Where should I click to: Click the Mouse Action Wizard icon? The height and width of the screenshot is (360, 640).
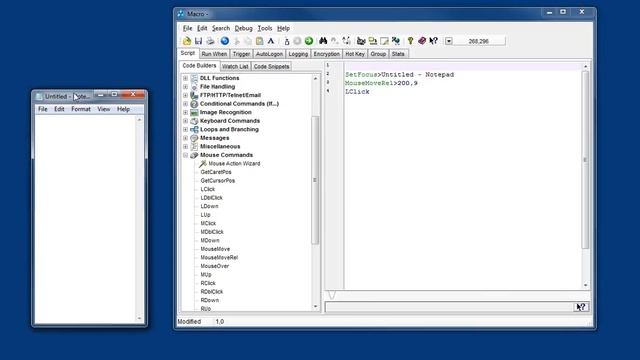point(203,164)
